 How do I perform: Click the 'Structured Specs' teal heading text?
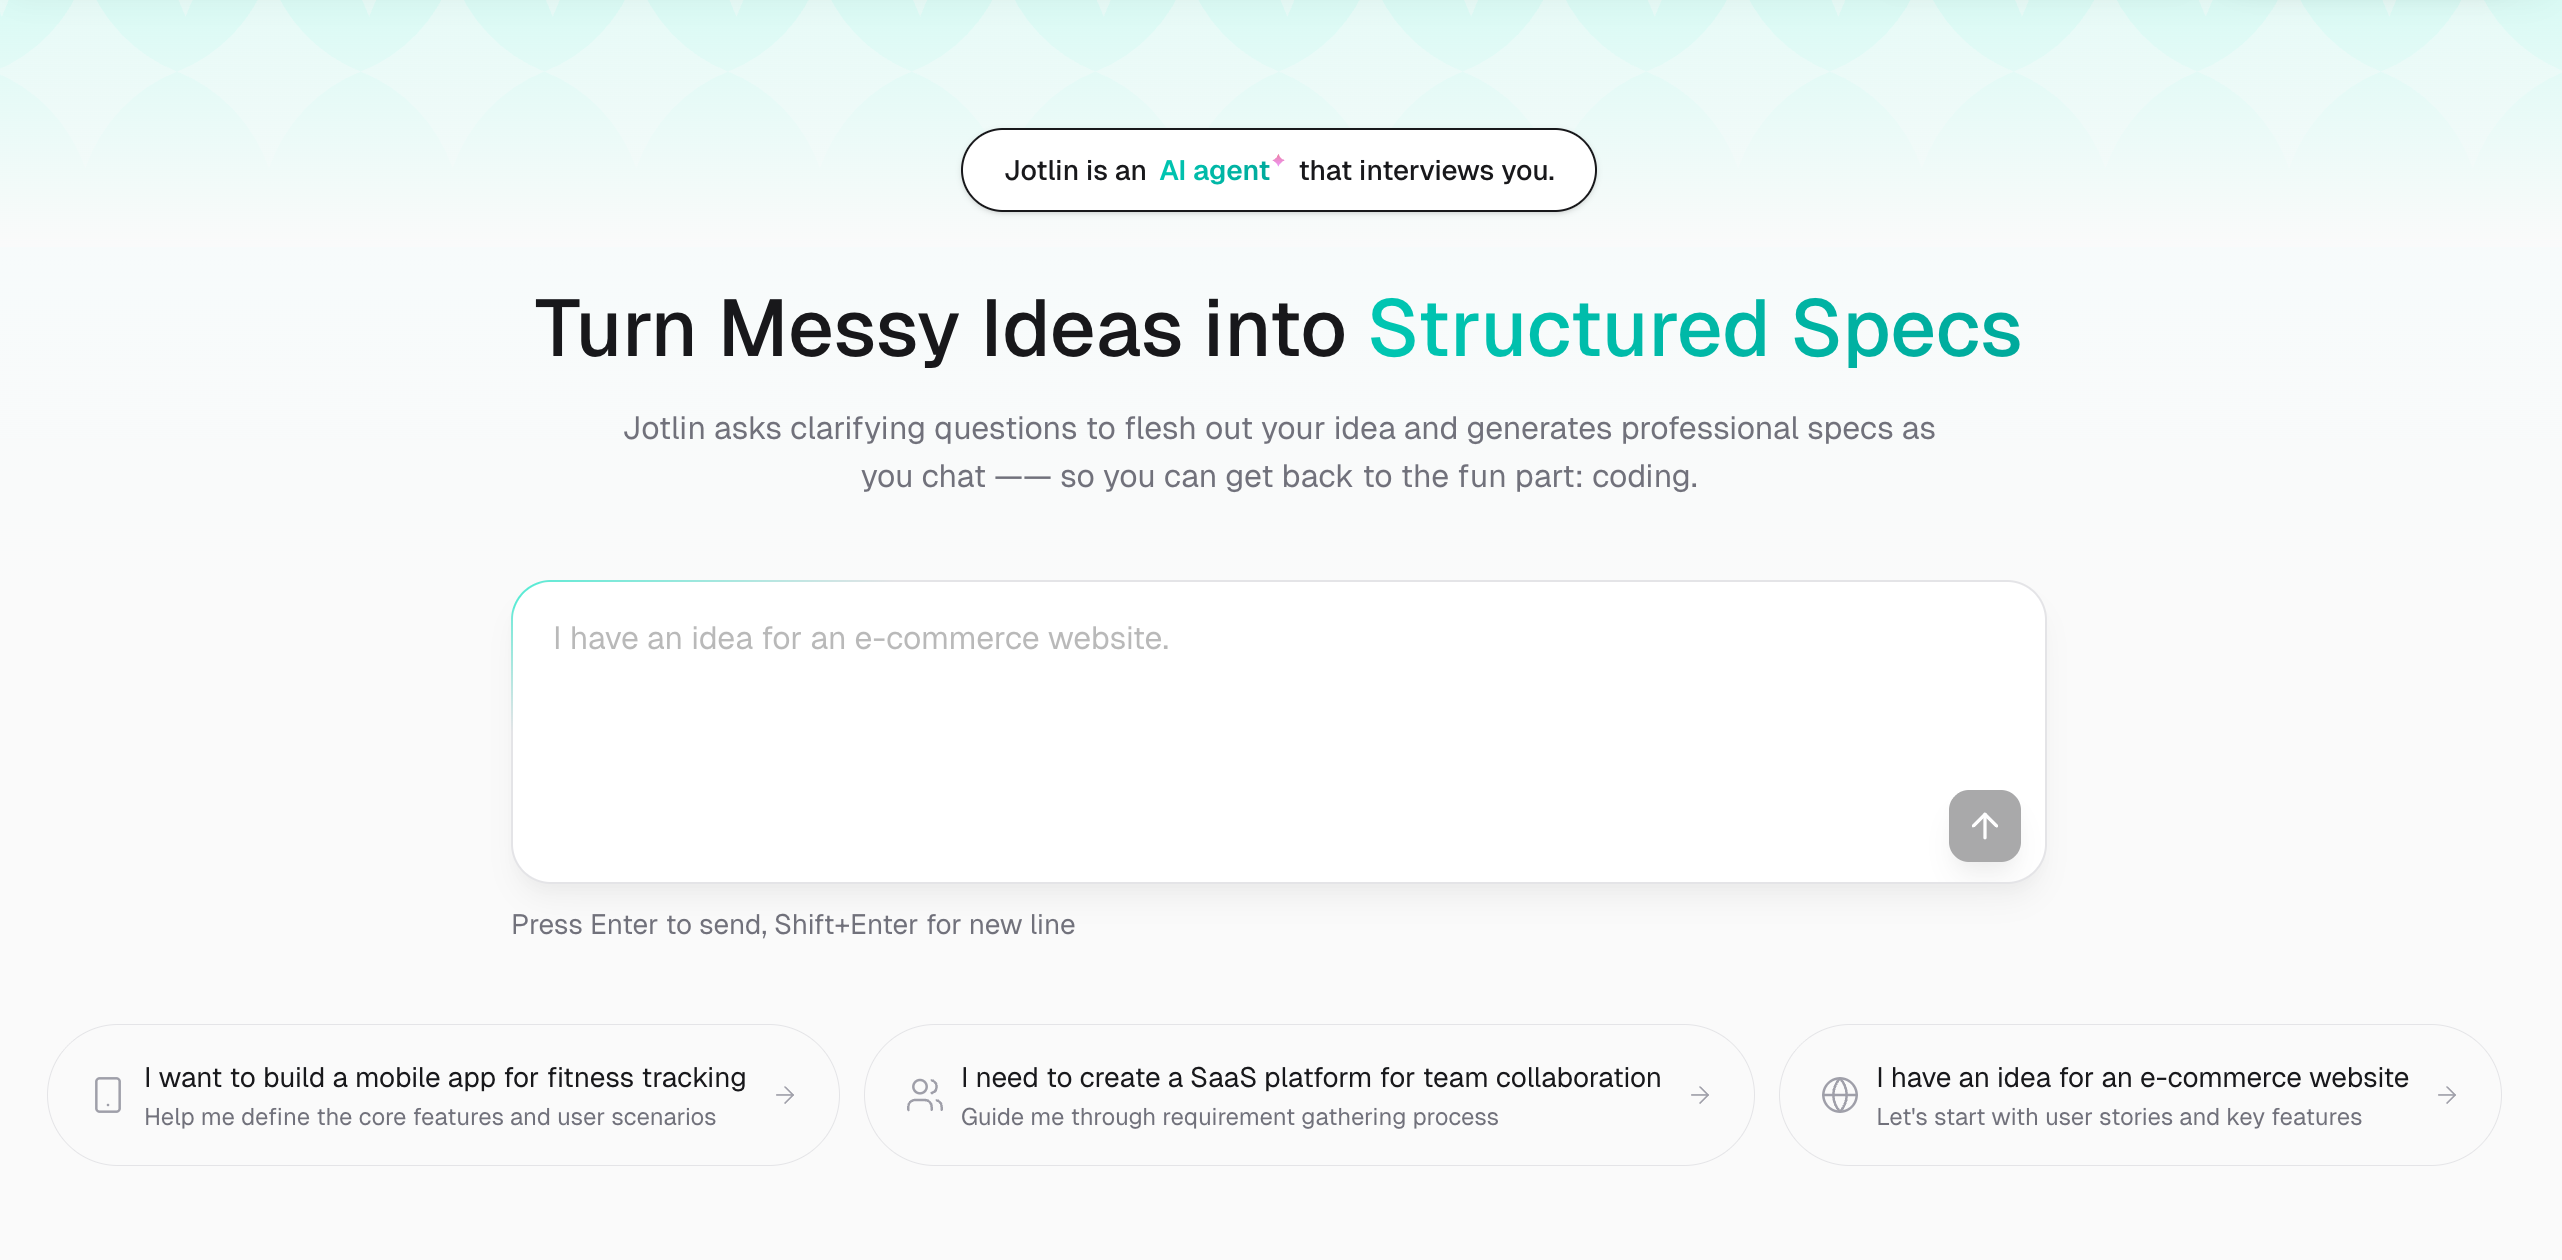pos(1694,328)
